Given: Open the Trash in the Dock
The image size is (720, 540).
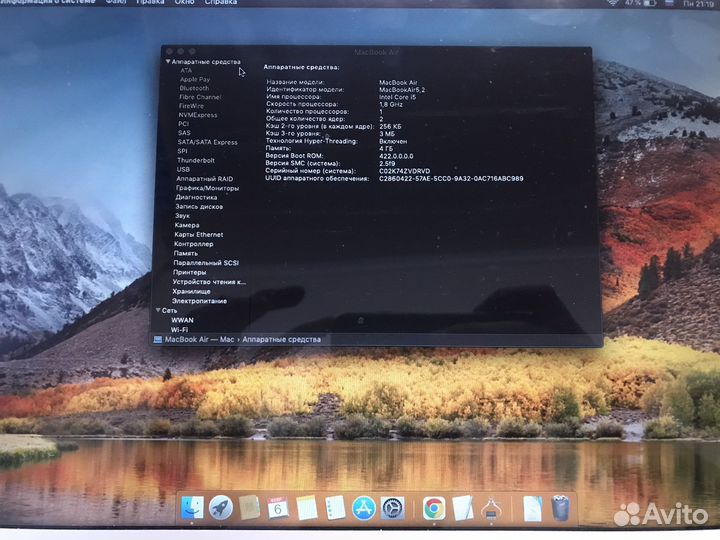Looking at the screenshot, I should (x=561, y=508).
